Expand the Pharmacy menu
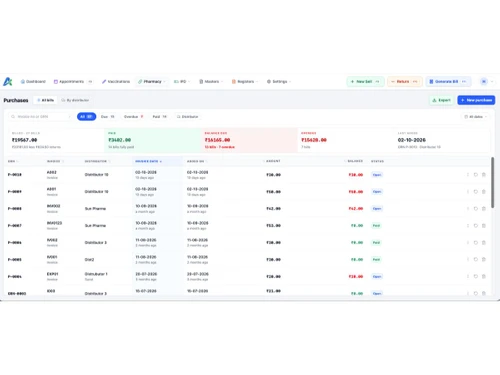Screen dimensions: 500x375 [152, 81]
